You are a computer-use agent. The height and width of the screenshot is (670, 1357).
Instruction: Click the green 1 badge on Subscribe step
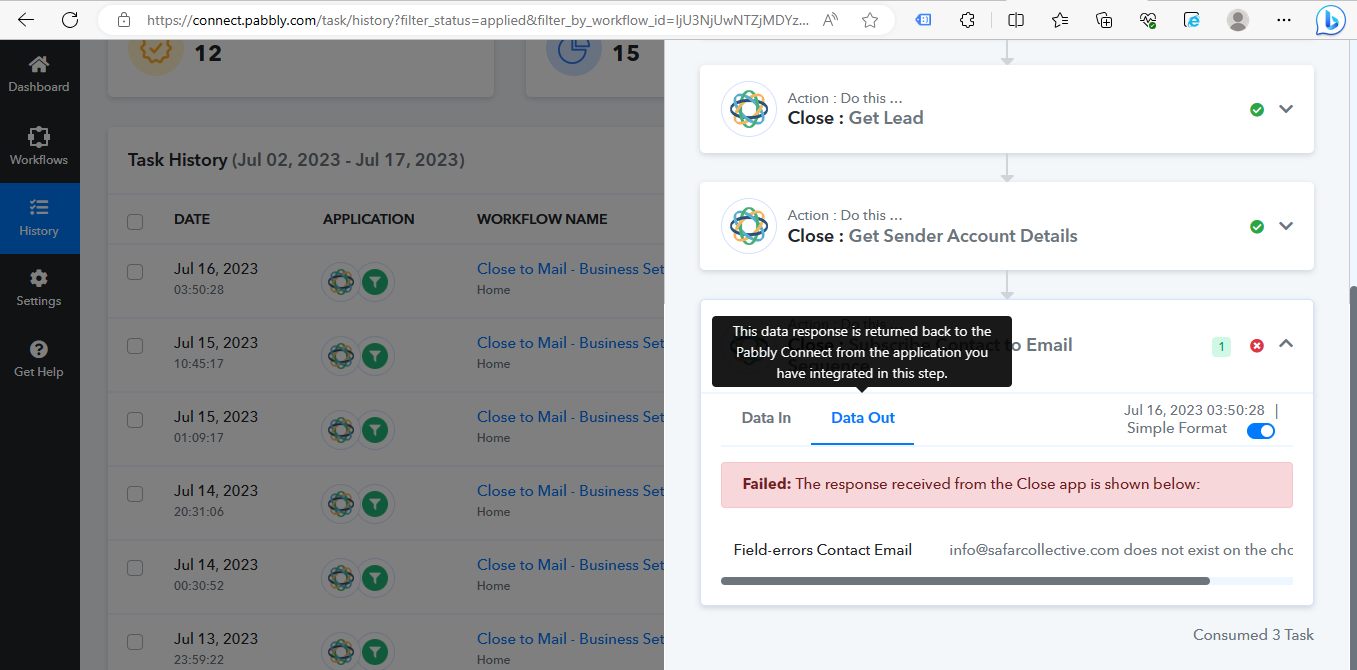[1221, 347]
